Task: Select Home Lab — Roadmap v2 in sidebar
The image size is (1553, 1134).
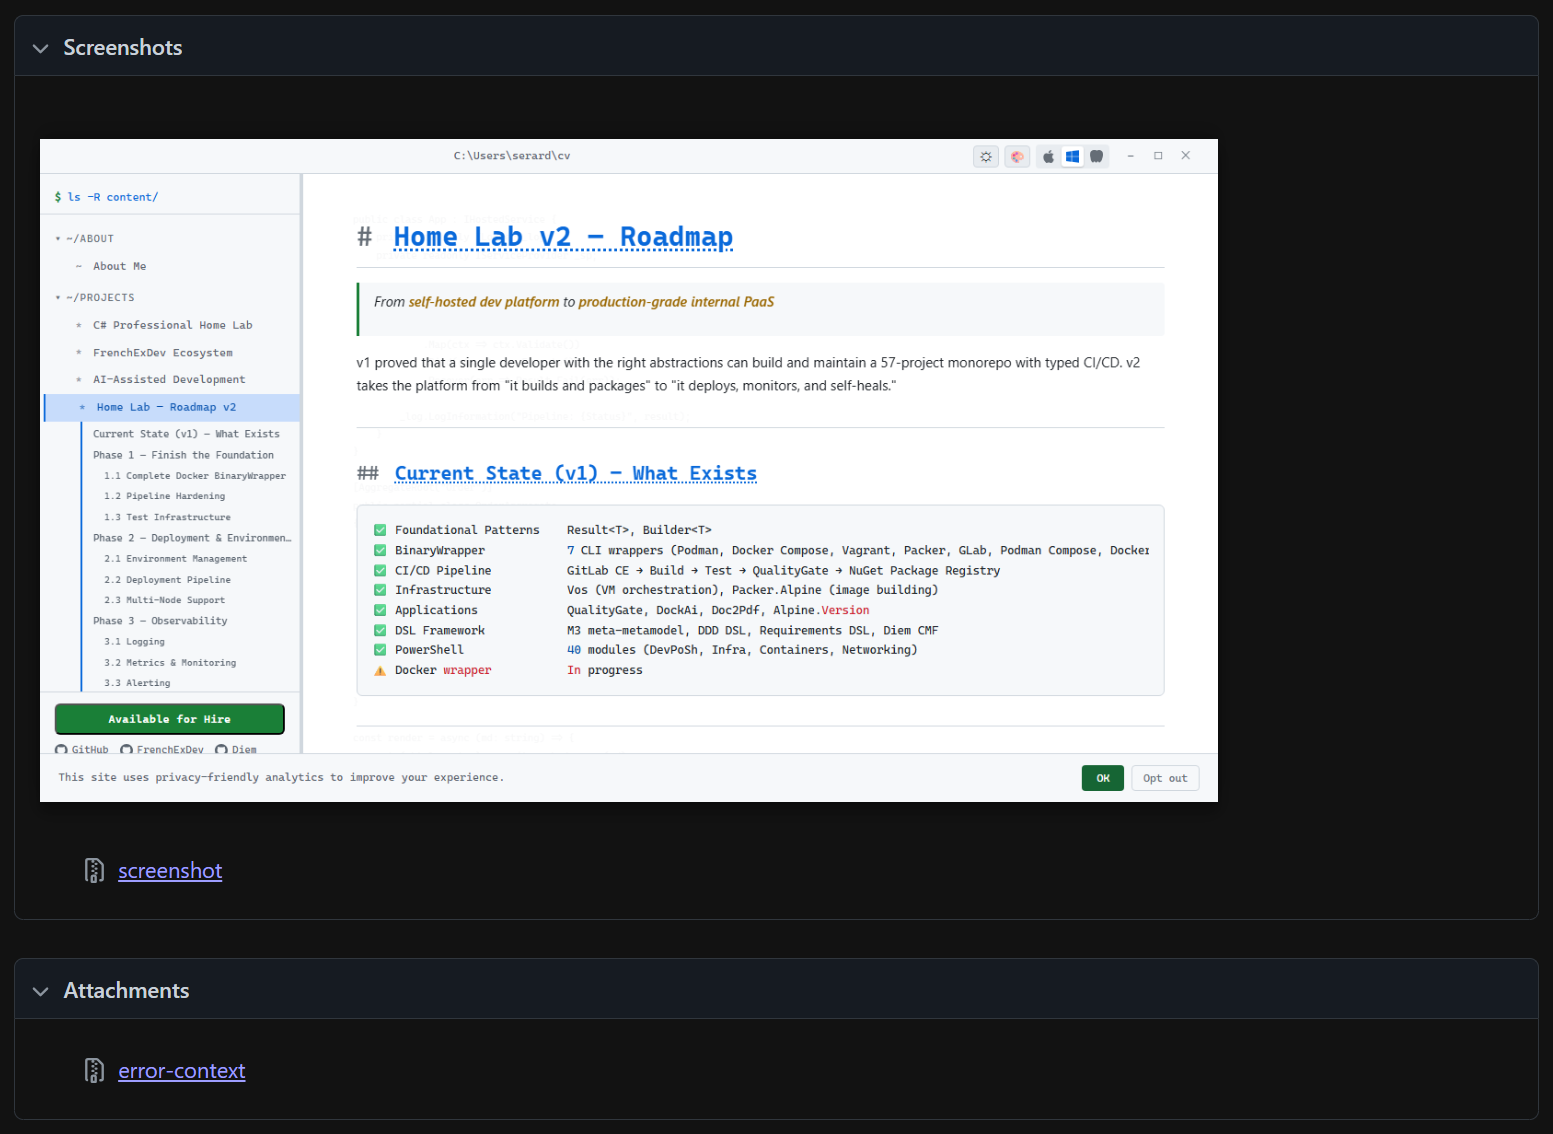Action: (166, 407)
